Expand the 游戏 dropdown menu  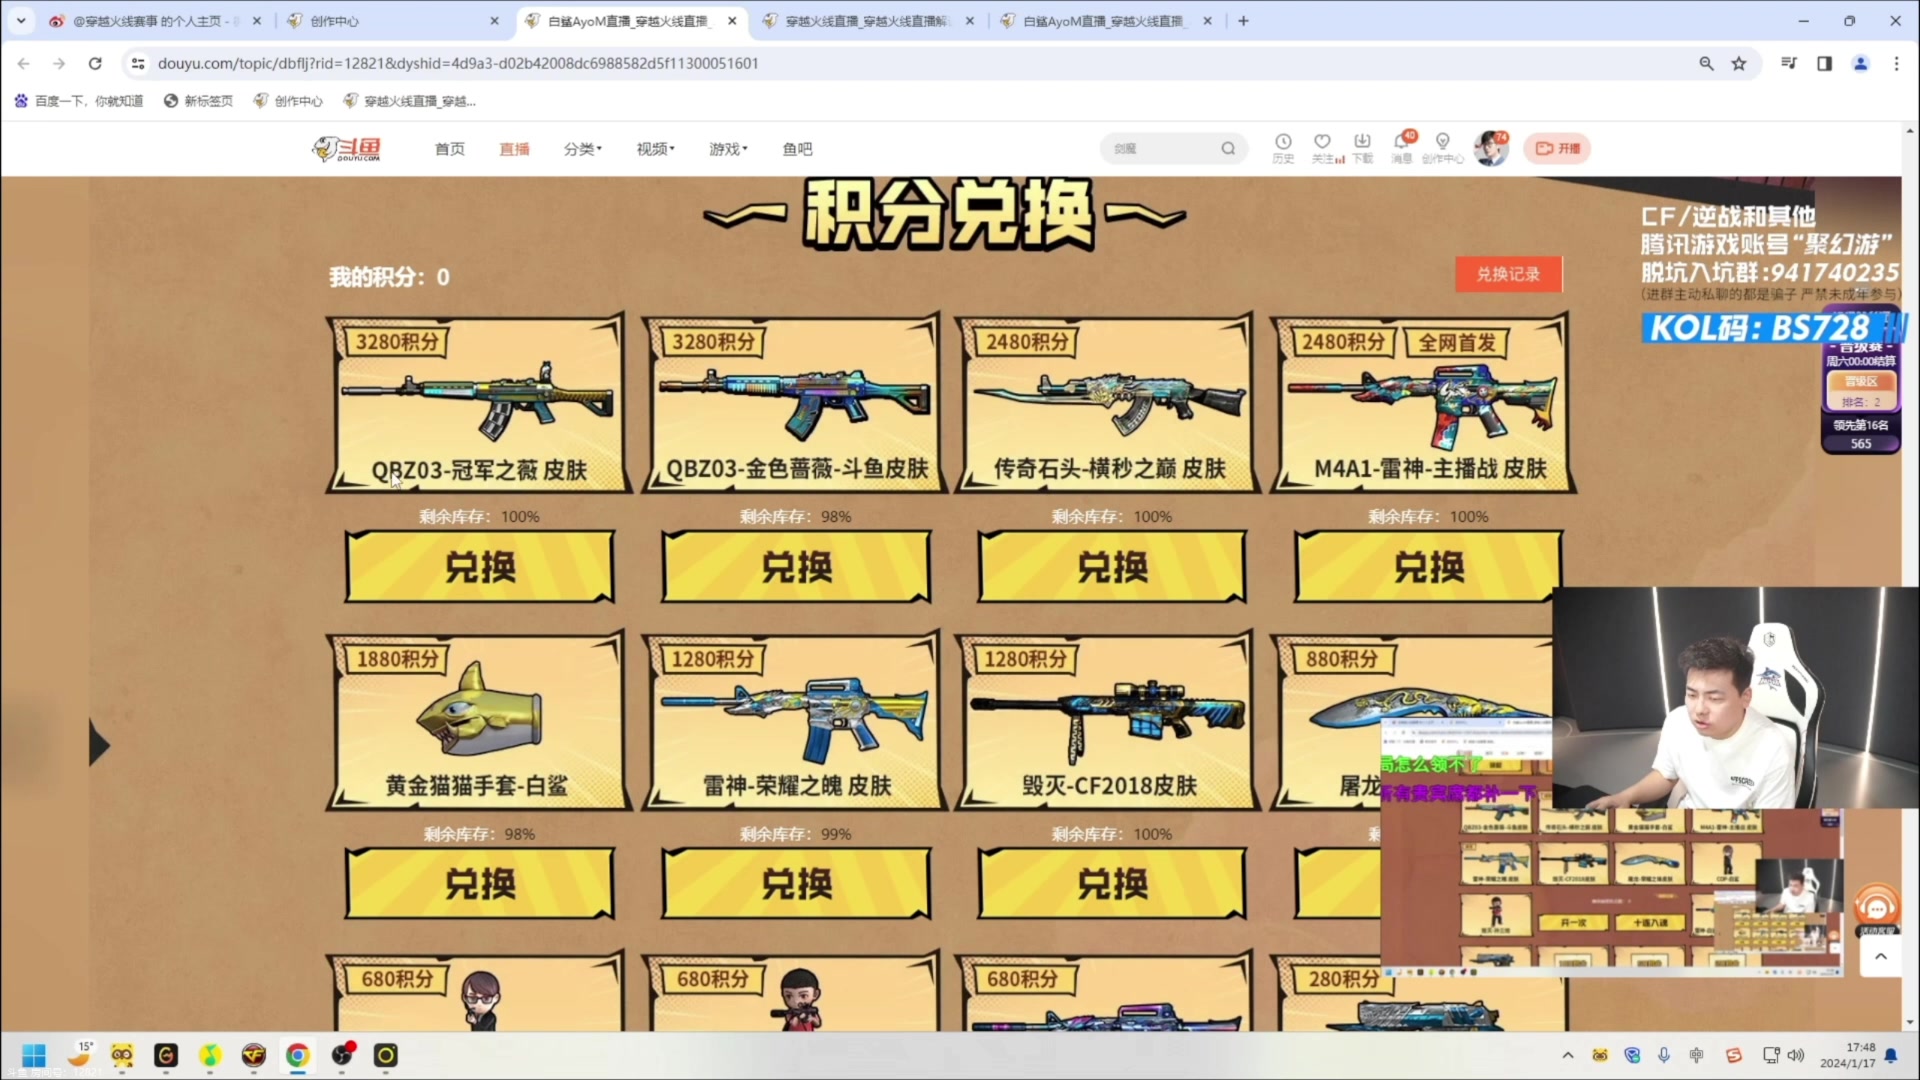tap(728, 149)
